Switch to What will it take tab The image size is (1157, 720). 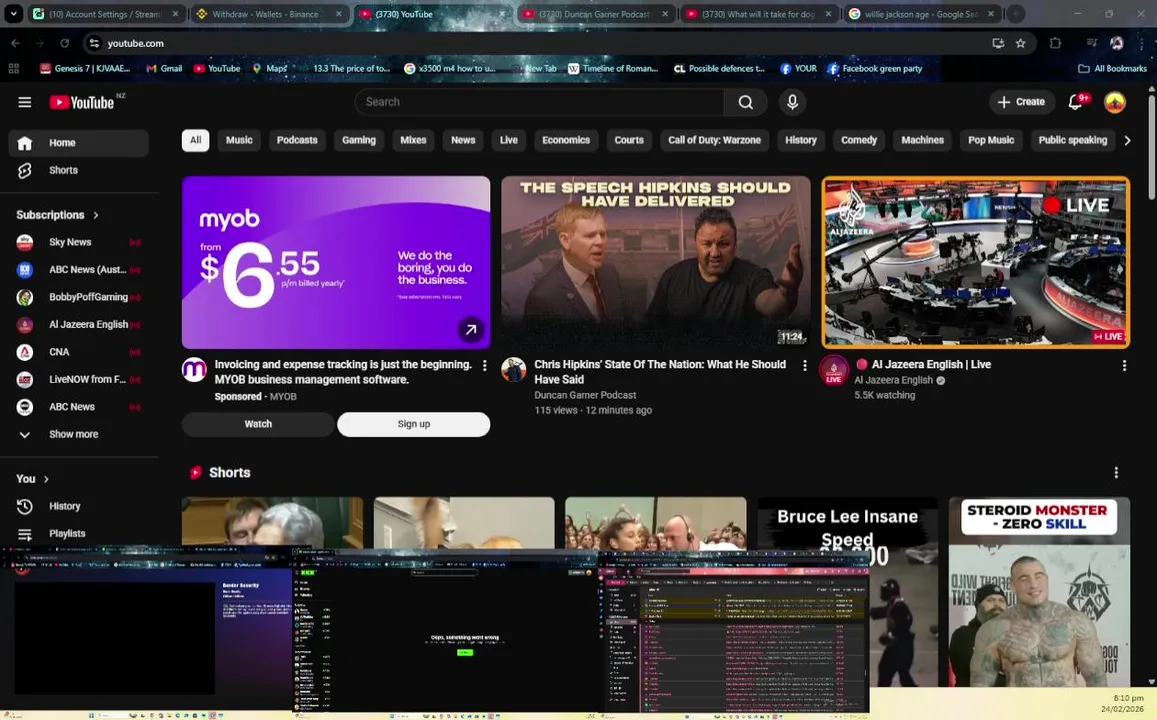(759, 14)
